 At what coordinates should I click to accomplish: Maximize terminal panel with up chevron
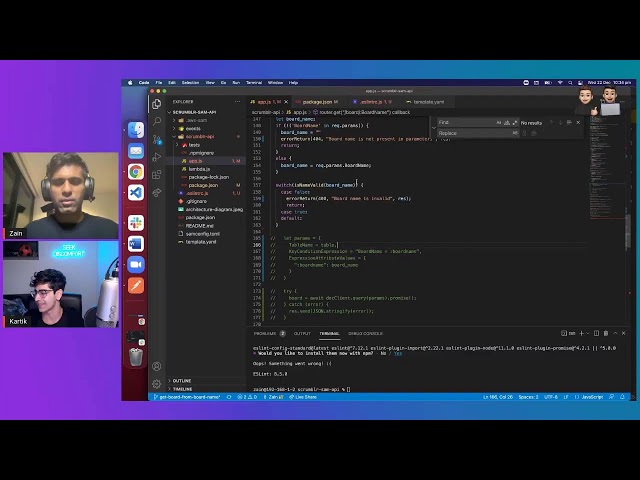(615, 333)
